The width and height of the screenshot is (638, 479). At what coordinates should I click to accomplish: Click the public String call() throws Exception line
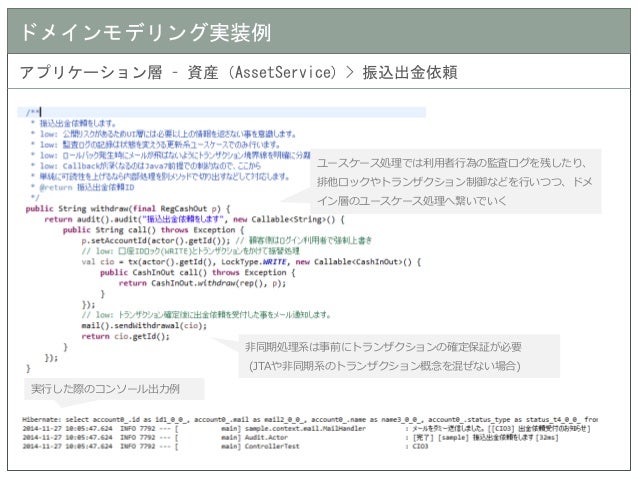pos(153,230)
